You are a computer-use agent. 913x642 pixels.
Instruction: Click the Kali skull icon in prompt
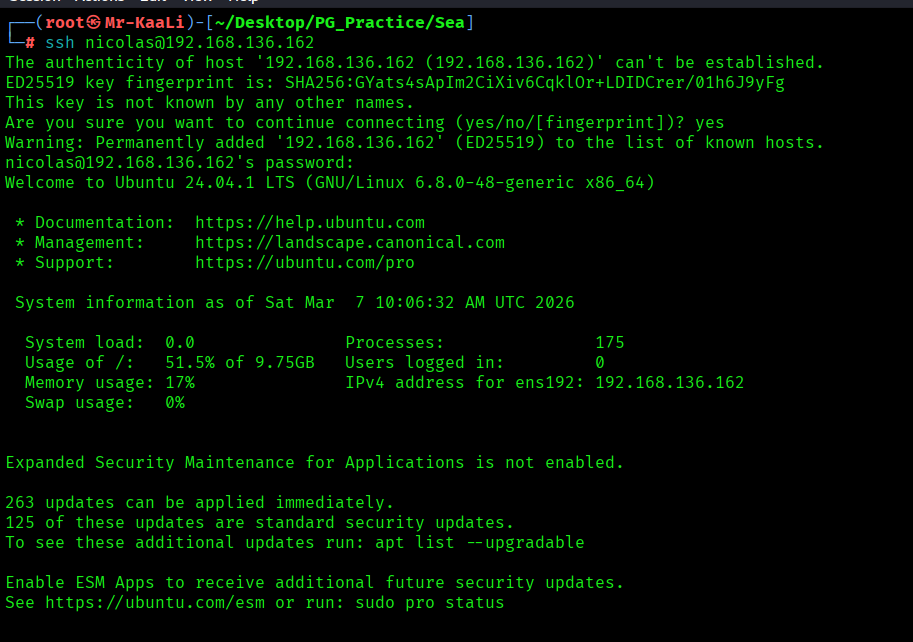tap(94, 22)
